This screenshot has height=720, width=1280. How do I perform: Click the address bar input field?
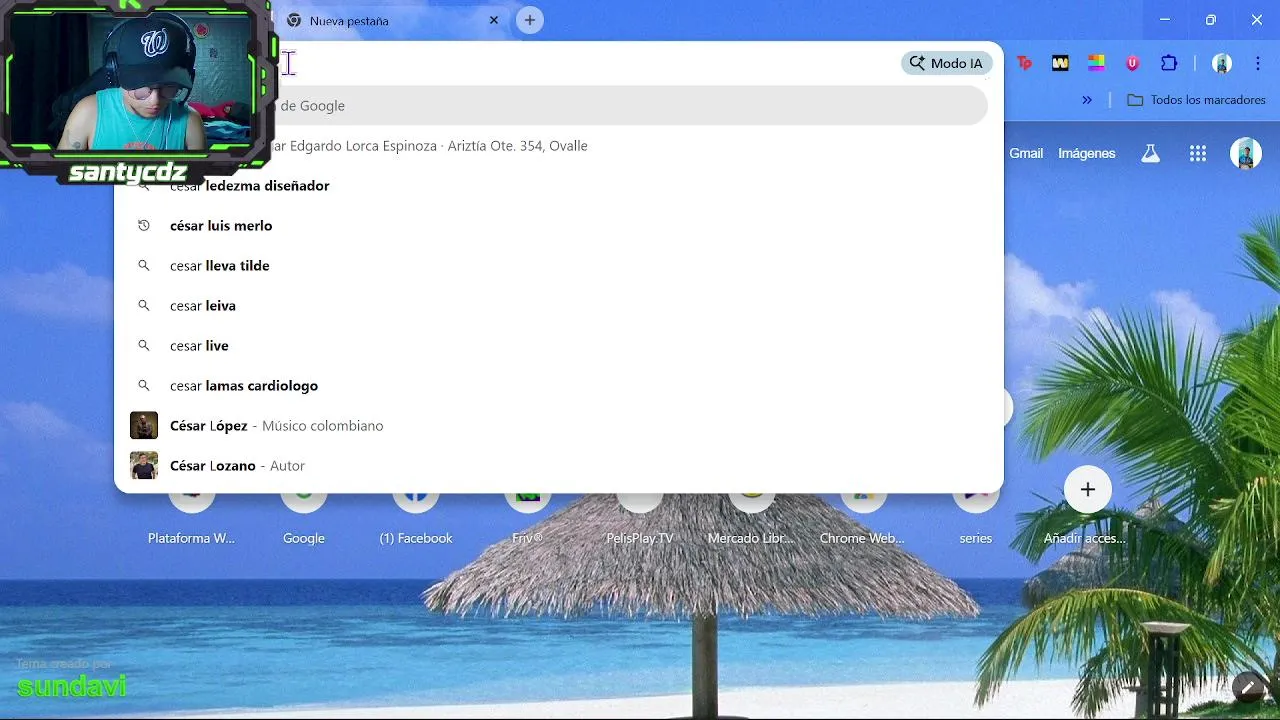pyautogui.click(x=585, y=63)
